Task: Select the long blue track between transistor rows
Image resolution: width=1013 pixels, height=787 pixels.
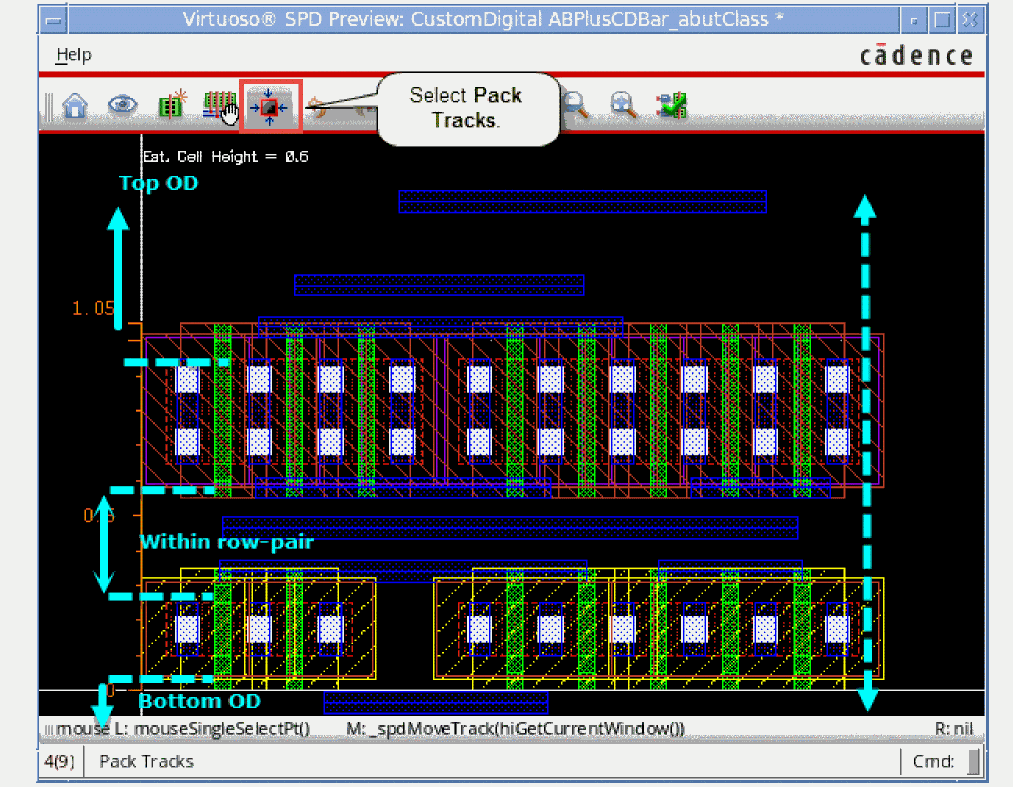Action: pyautogui.click(x=510, y=527)
